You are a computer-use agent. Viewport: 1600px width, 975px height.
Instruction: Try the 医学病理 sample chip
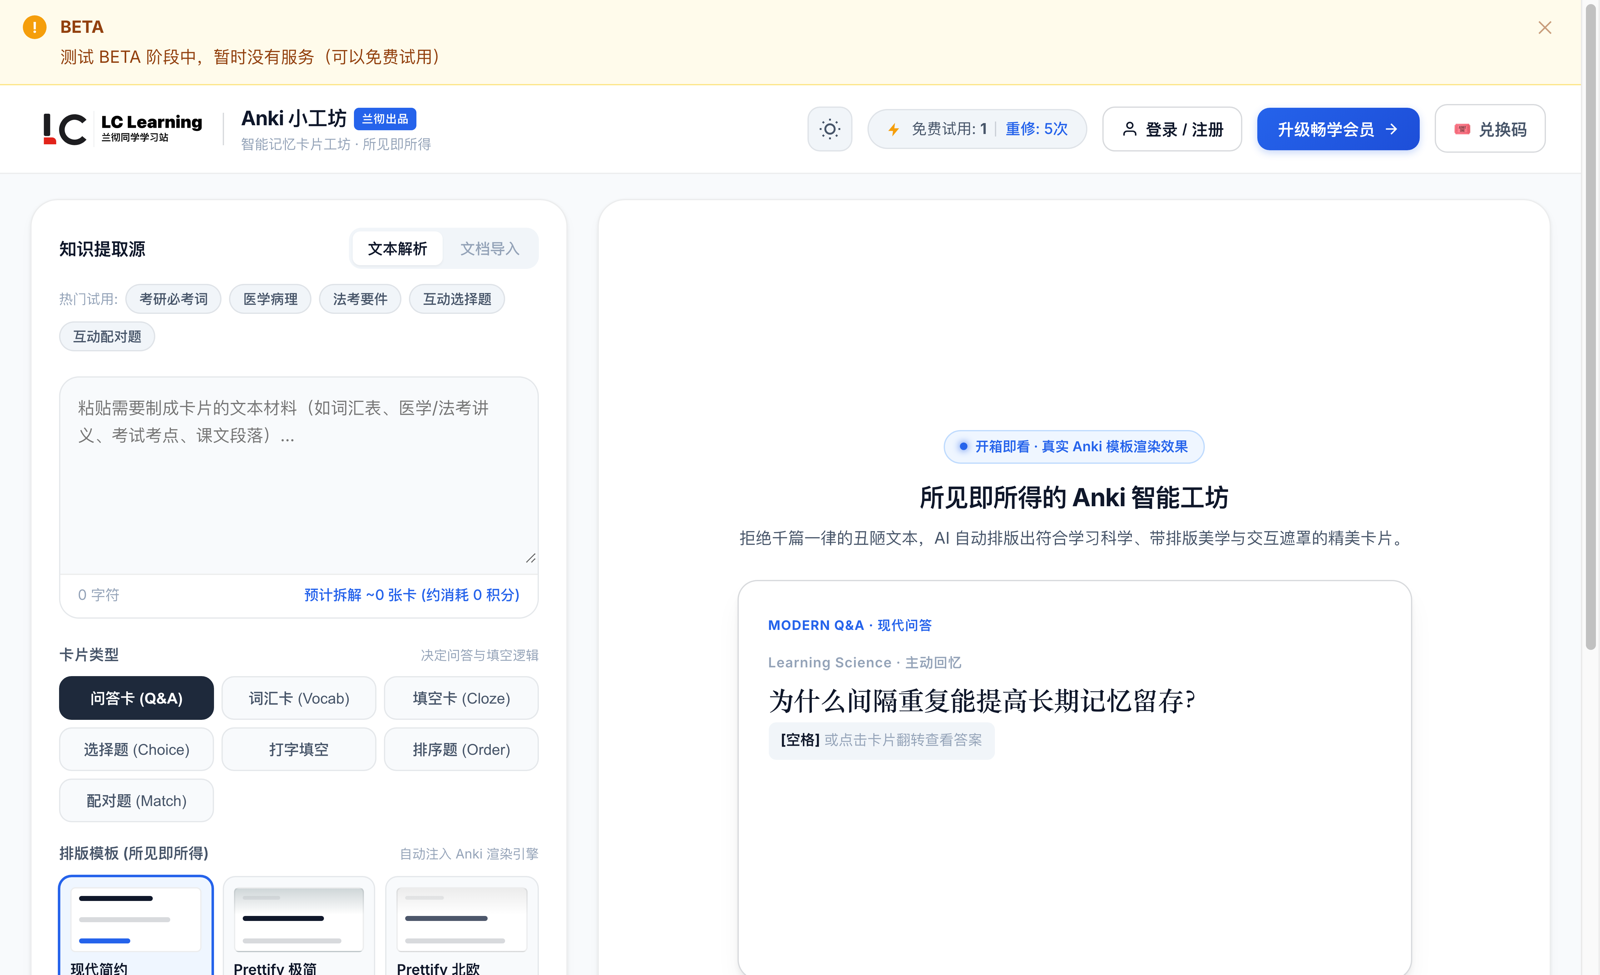pos(270,299)
